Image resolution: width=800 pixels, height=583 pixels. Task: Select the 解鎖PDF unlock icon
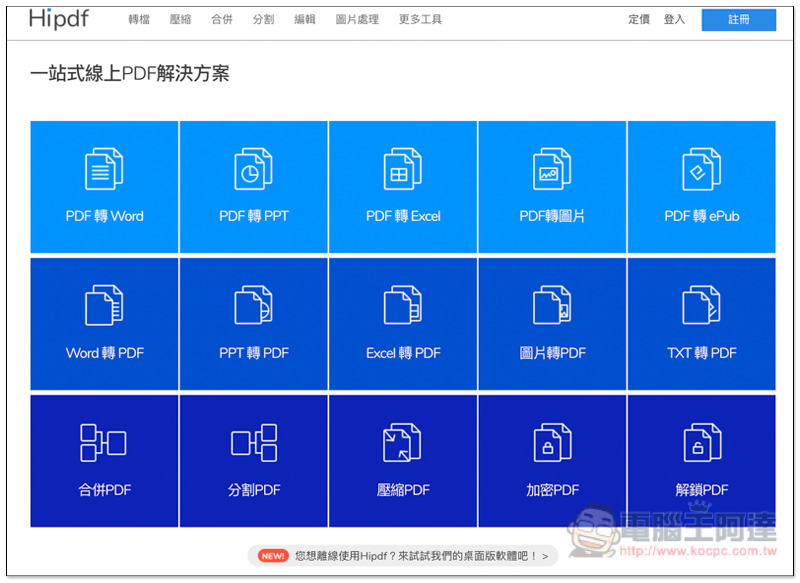pyautogui.click(x=702, y=443)
